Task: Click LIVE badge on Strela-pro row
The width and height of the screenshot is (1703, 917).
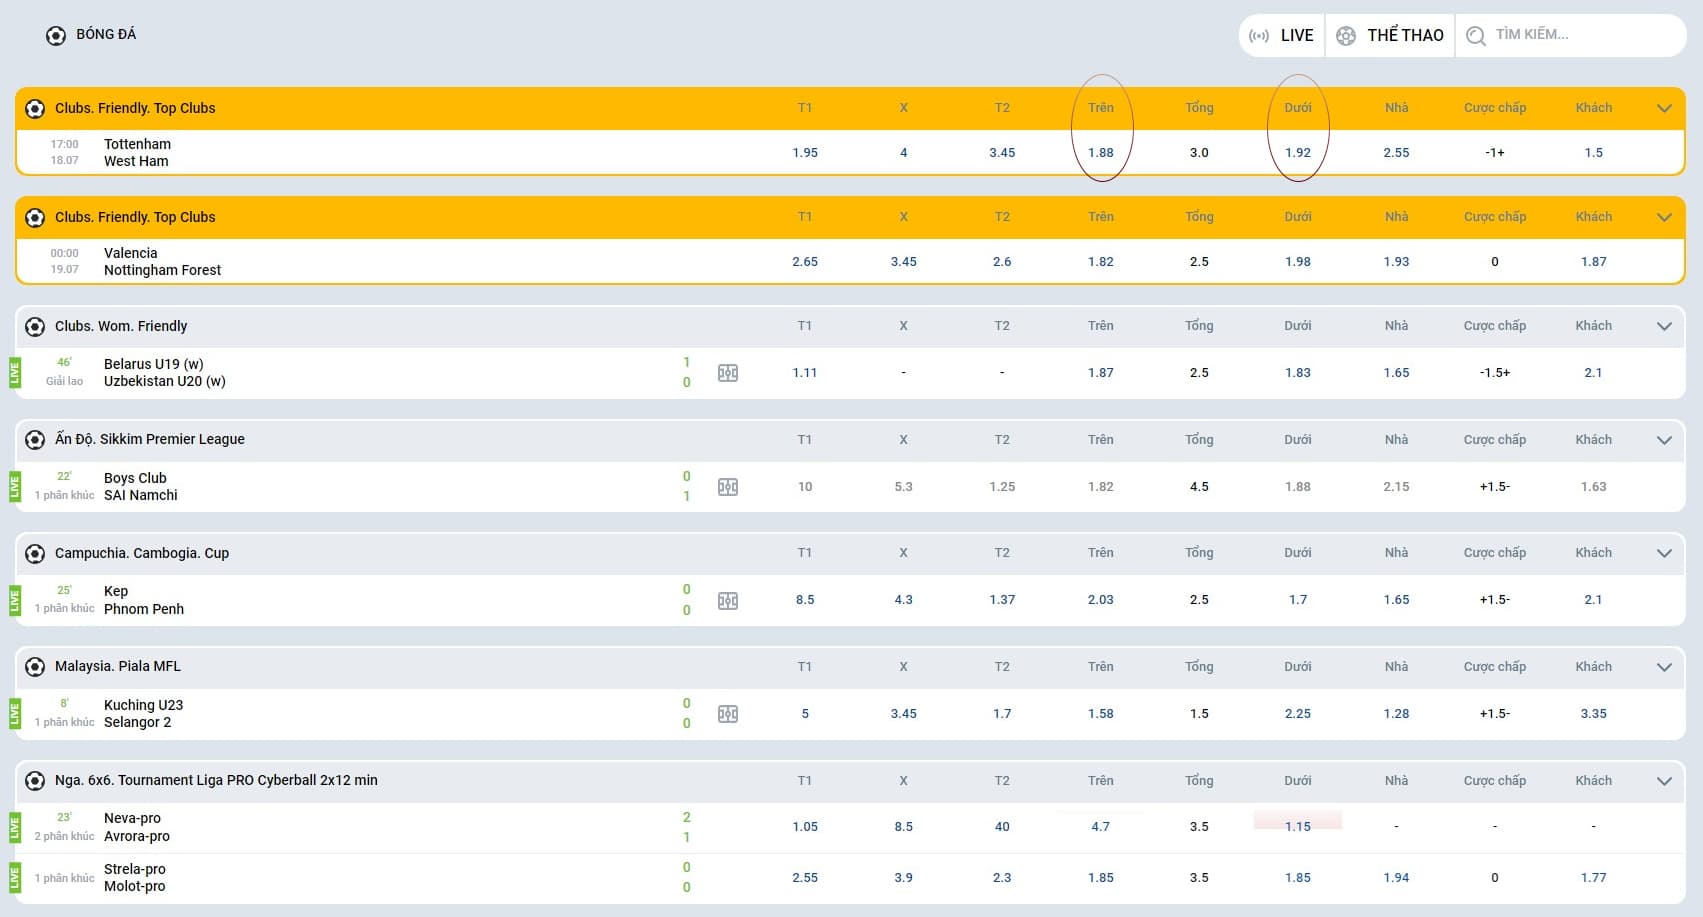Action: point(14,878)
